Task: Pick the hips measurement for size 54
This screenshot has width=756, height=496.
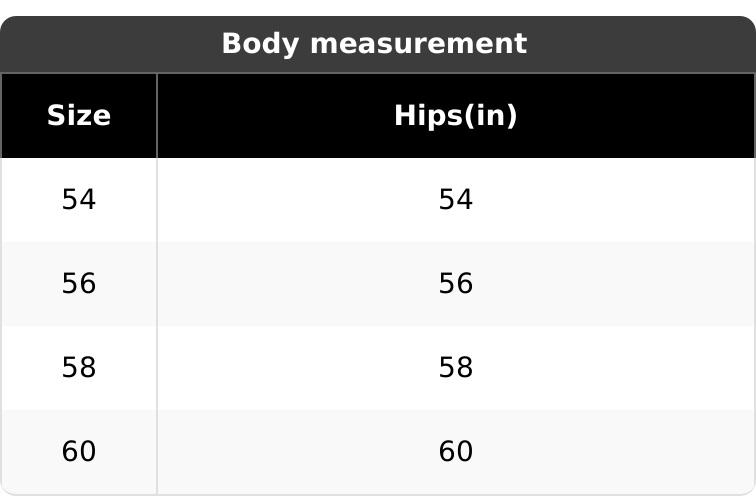Action: click(455, 200)
